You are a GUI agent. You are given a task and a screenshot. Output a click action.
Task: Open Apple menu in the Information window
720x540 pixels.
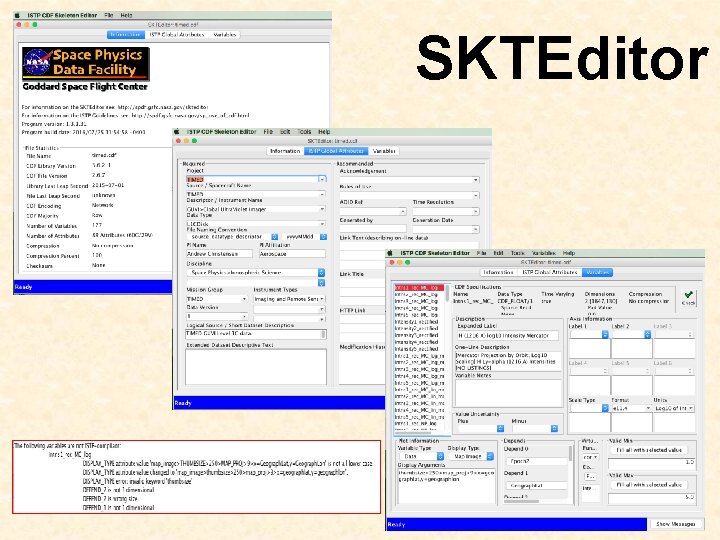pyautogui.click(x=17, y=15)
